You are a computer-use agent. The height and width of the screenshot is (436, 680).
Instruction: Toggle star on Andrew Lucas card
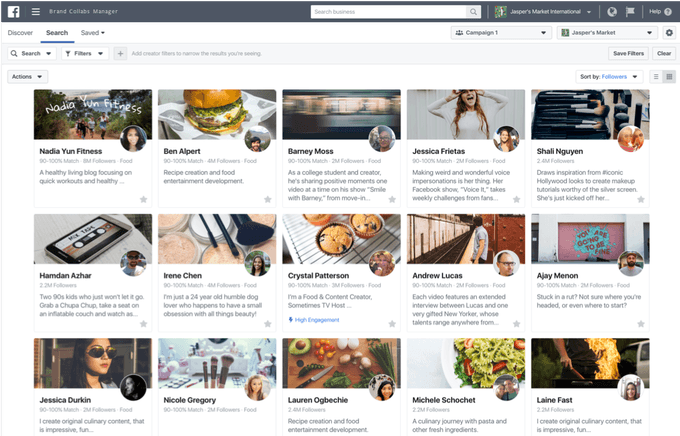517,324
